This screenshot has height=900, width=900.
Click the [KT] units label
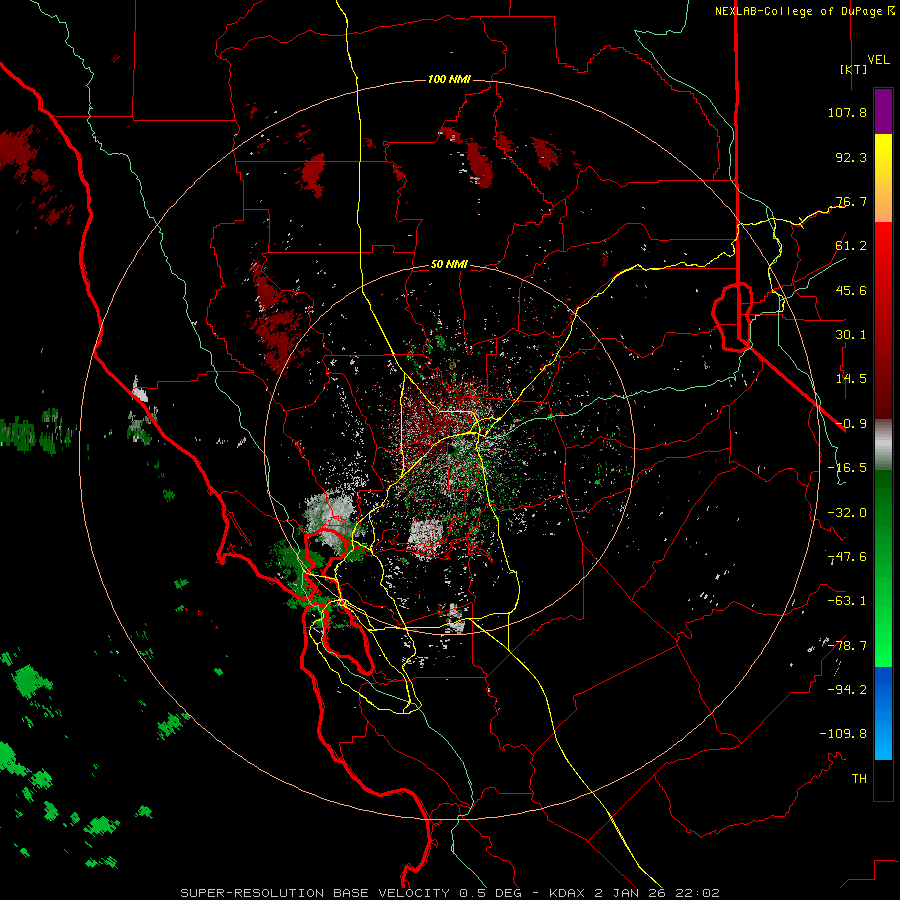(854, 69)
